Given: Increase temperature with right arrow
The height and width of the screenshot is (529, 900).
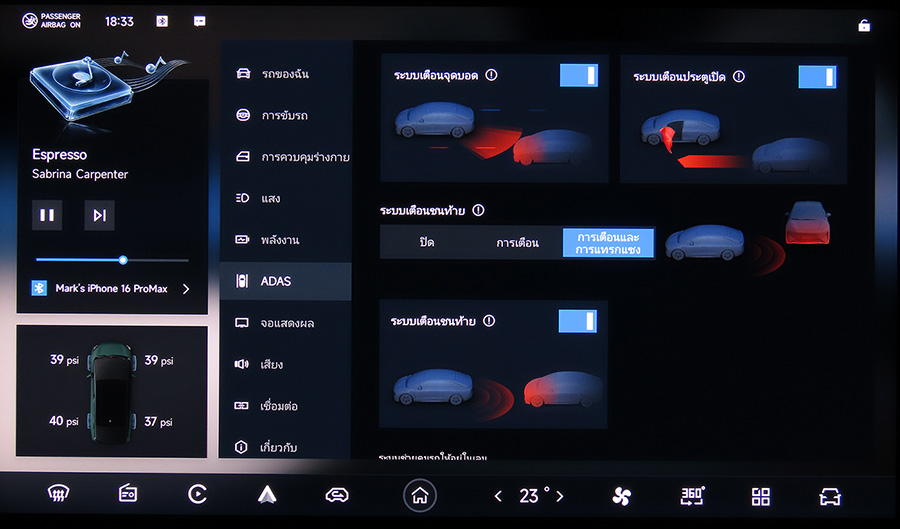Looking at the screenshot, I should tap(559, 496).
